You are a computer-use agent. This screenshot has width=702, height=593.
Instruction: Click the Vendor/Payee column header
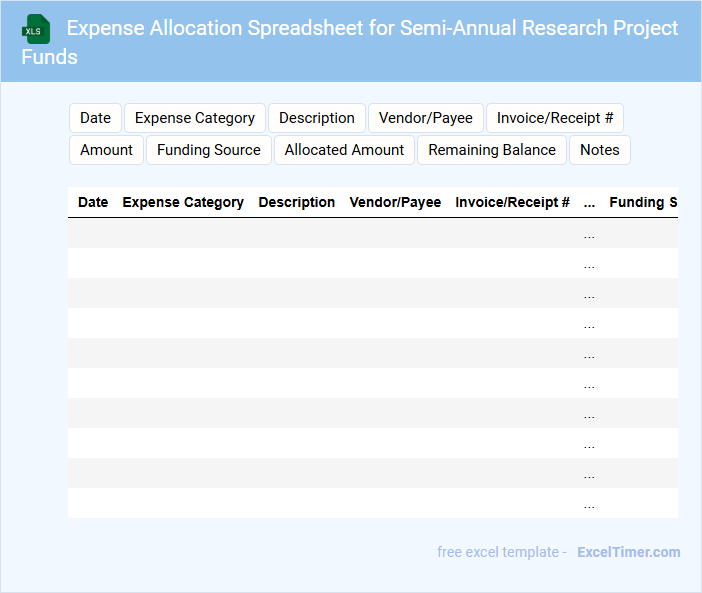point(395,202)
